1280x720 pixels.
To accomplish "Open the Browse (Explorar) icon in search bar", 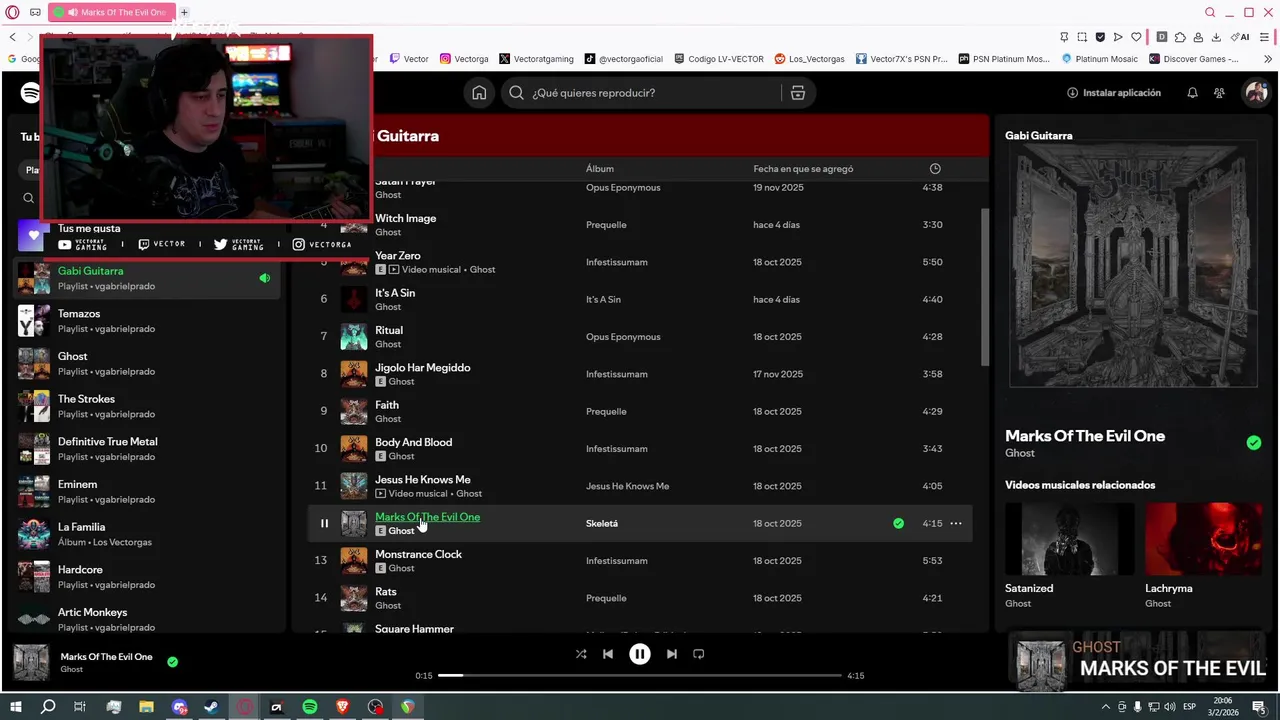I will (797, 93).
